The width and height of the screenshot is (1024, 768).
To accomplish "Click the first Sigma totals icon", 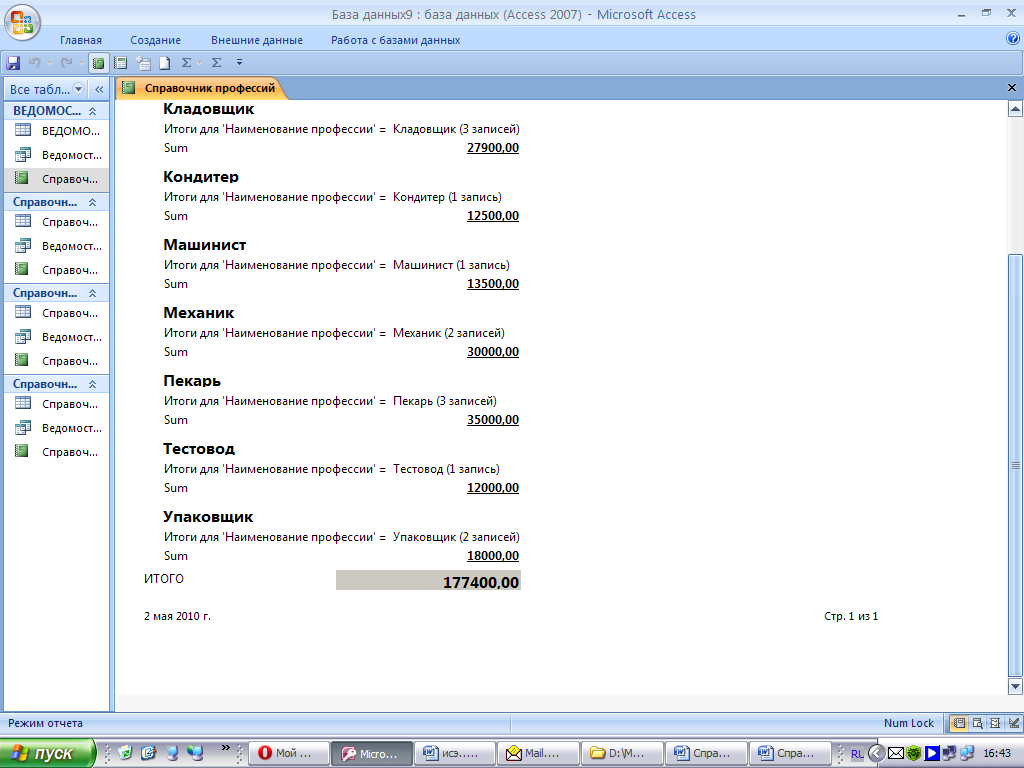I will point(186,63).
